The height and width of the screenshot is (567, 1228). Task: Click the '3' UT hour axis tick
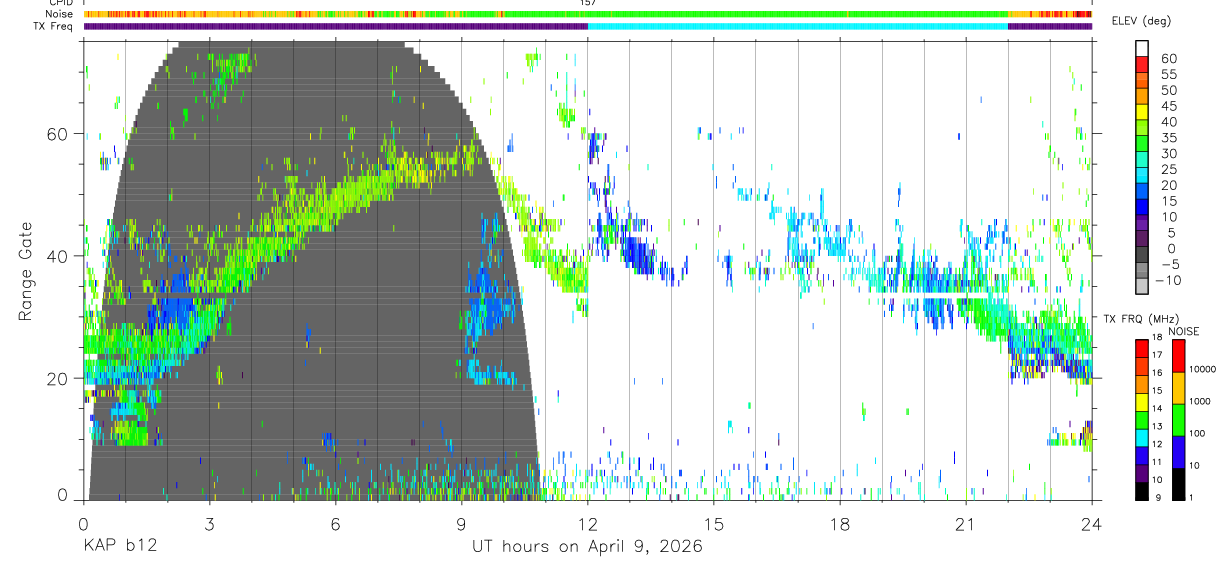(209, 524)
